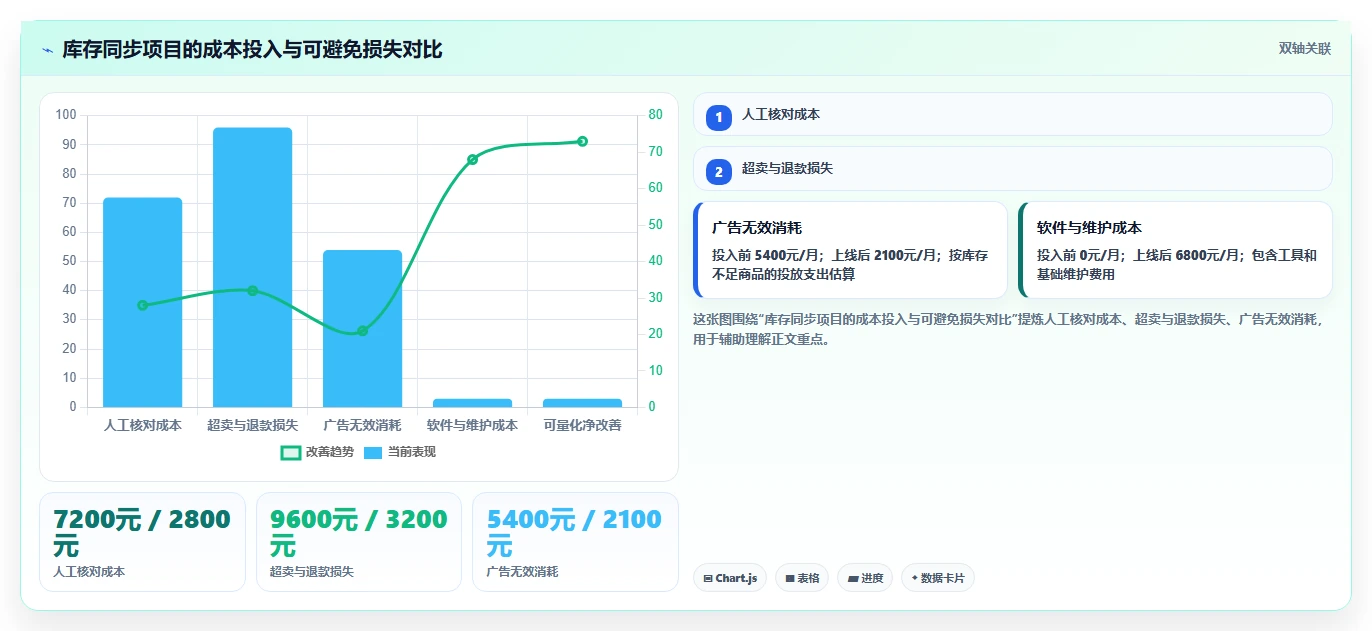The width and height of the screenshot is (1372, 631).
Task: Click the 可量化净改善 small bar
Action: click(582, 403)
